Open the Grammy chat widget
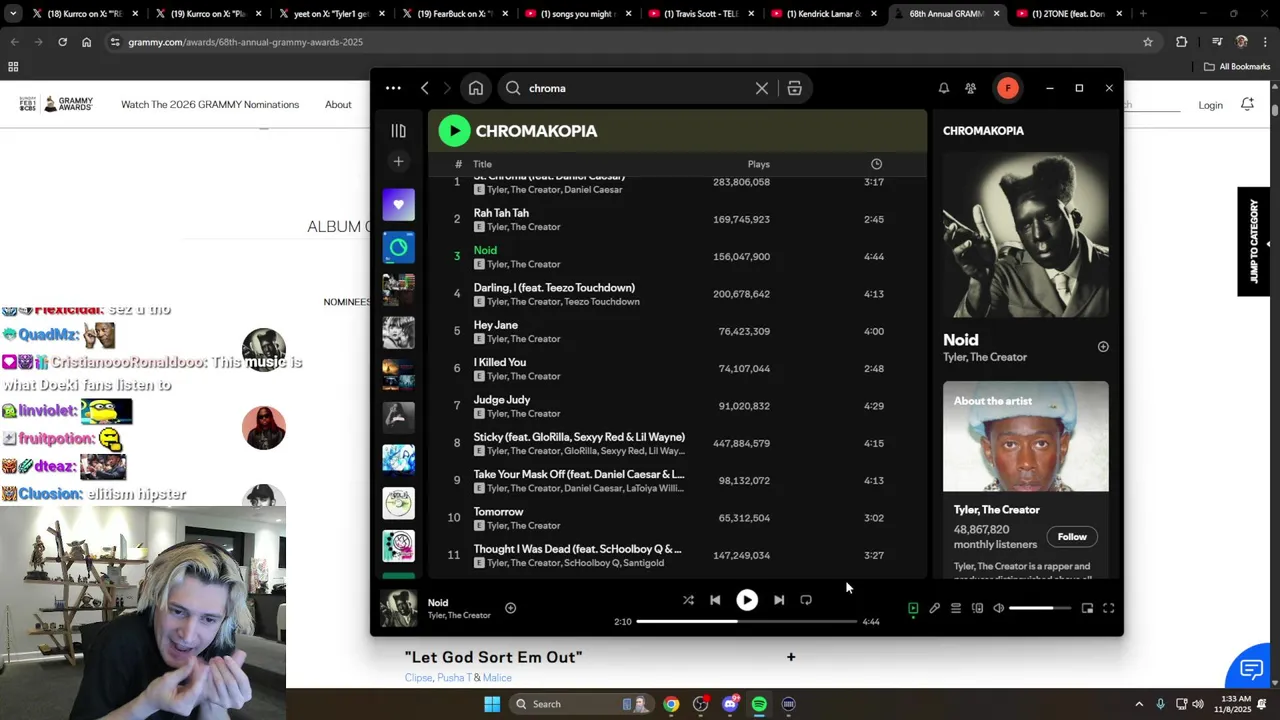 point(1251,669)
